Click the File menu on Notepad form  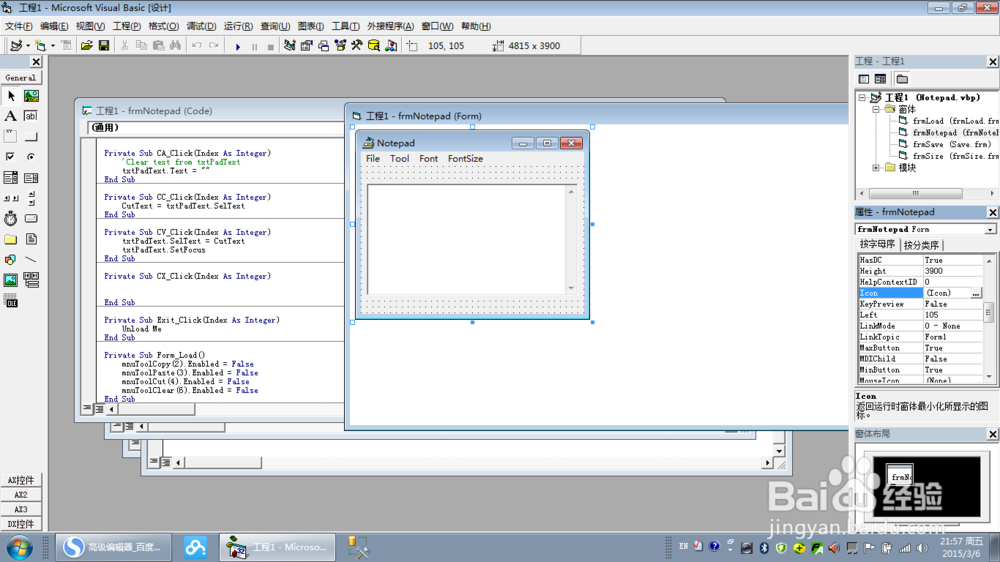373,159
